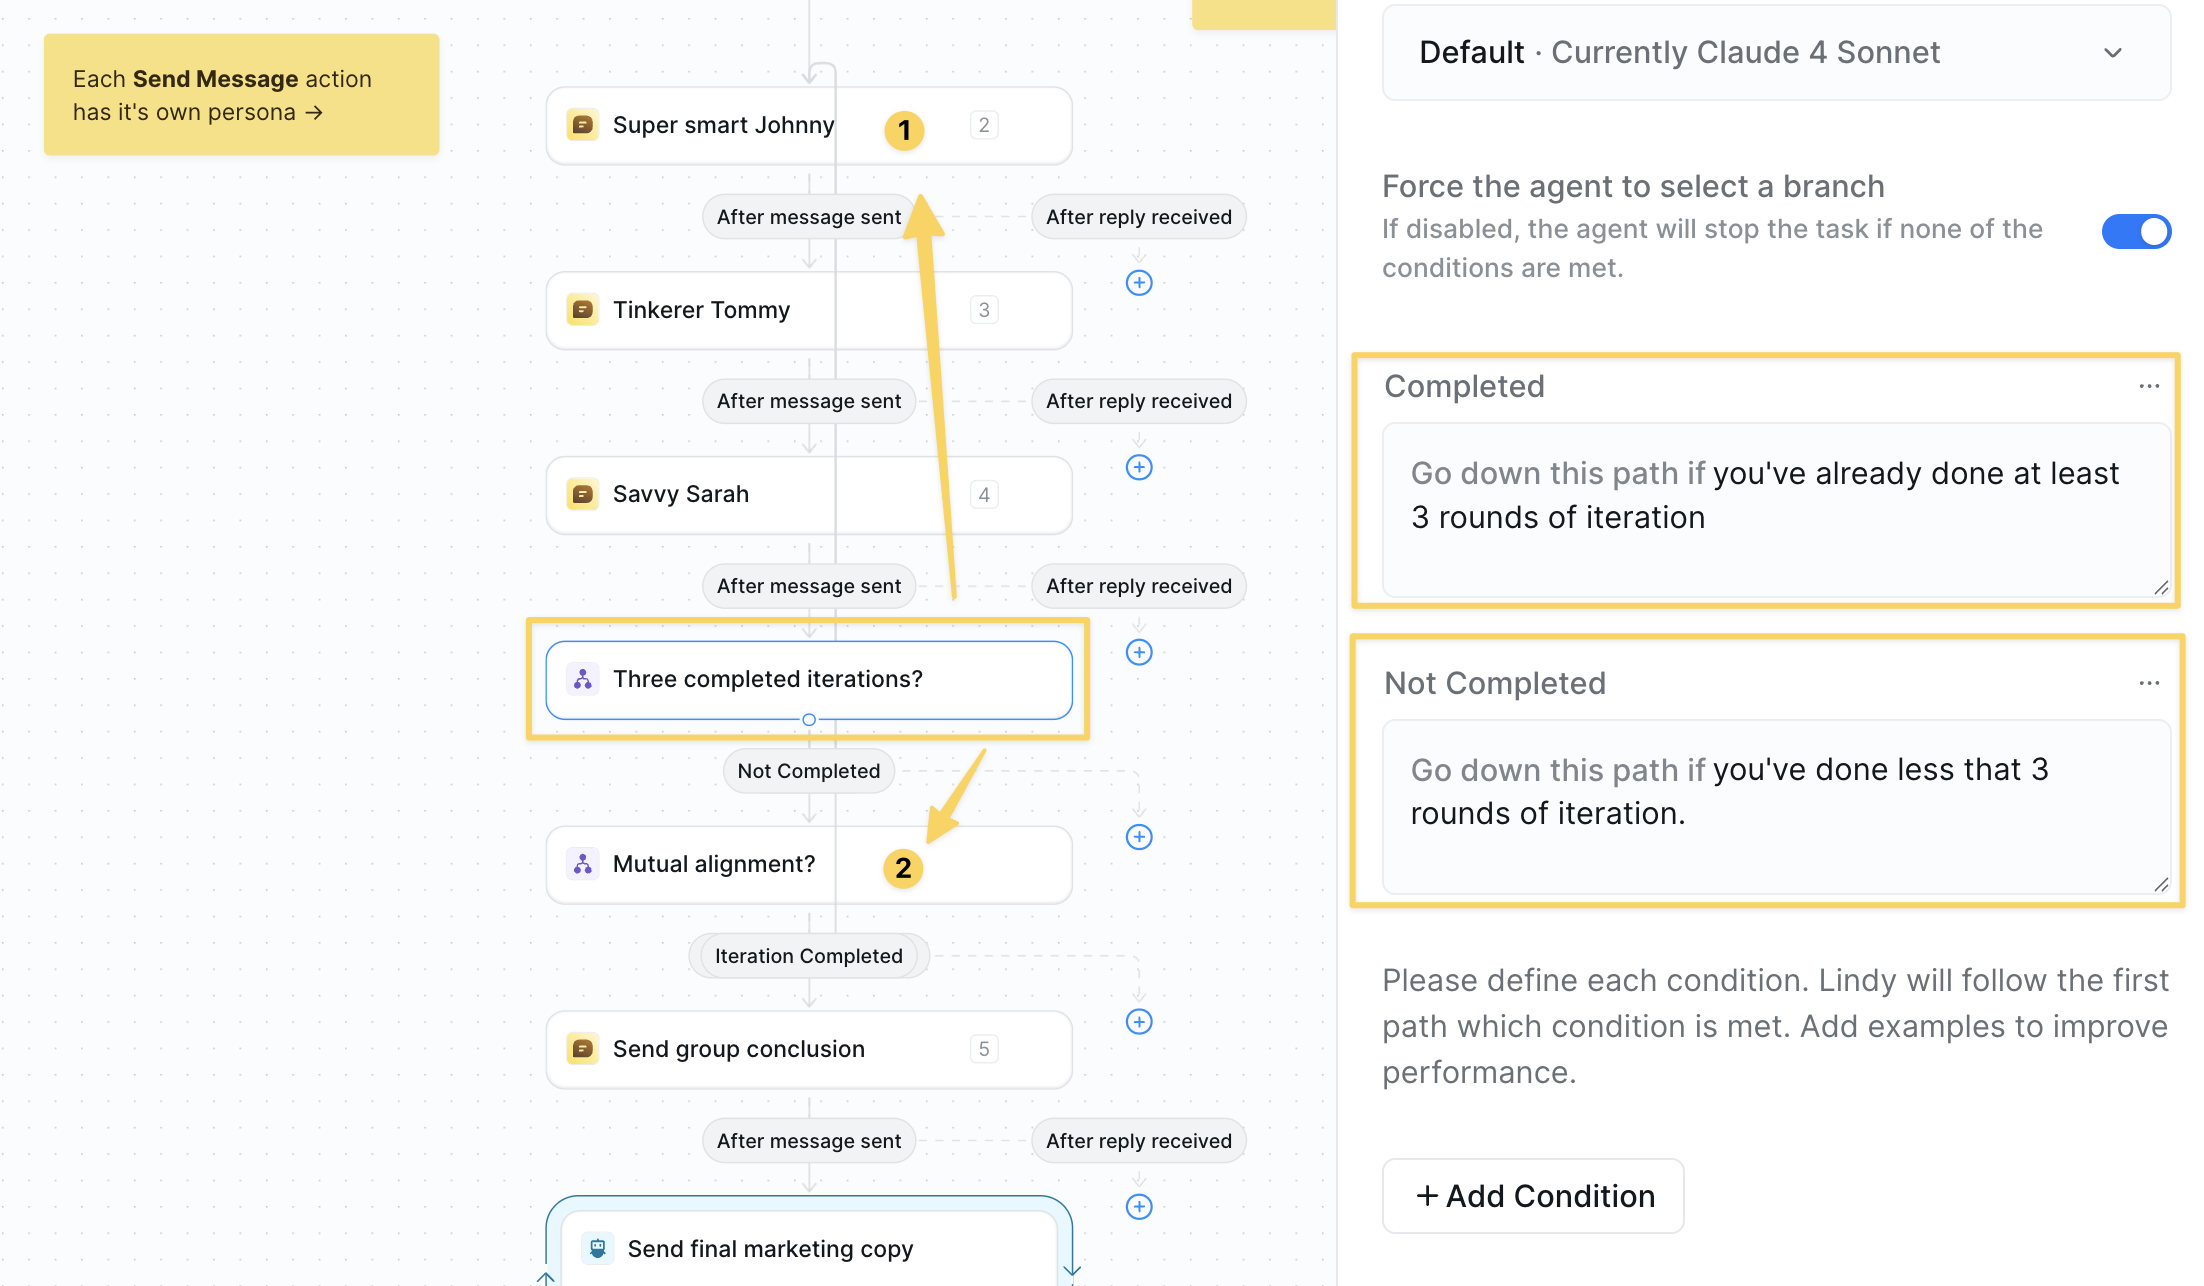Click the Not Completed condition text field
Image resolution: width=2204 pixels, height=1286 pixels.
(x=1775, y=806)
